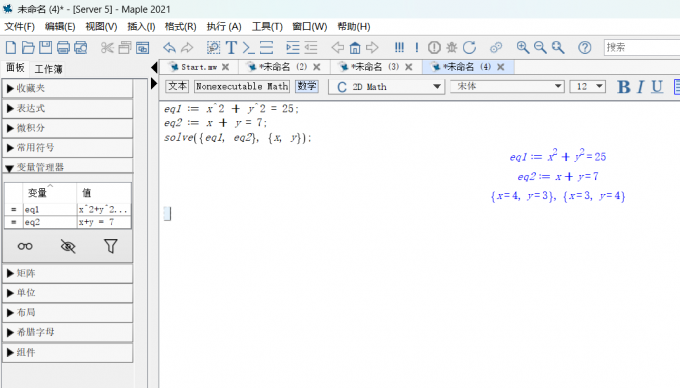Expand the 单位 palette
This screenshot has height=388, width=680.
pos(68,293)
